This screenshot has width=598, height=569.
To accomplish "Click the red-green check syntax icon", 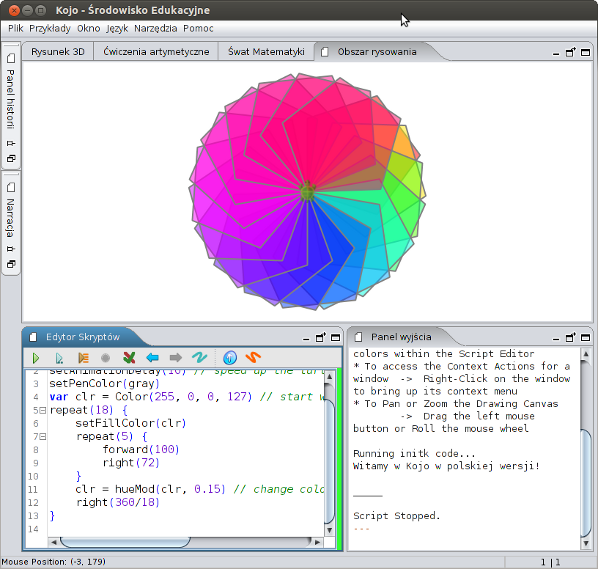I will [129, 358].
